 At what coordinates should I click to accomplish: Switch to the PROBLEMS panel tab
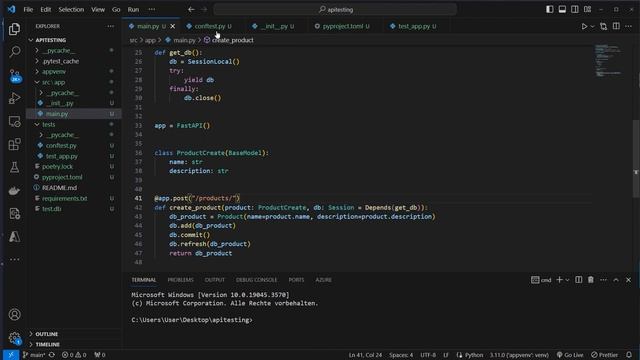180,280
